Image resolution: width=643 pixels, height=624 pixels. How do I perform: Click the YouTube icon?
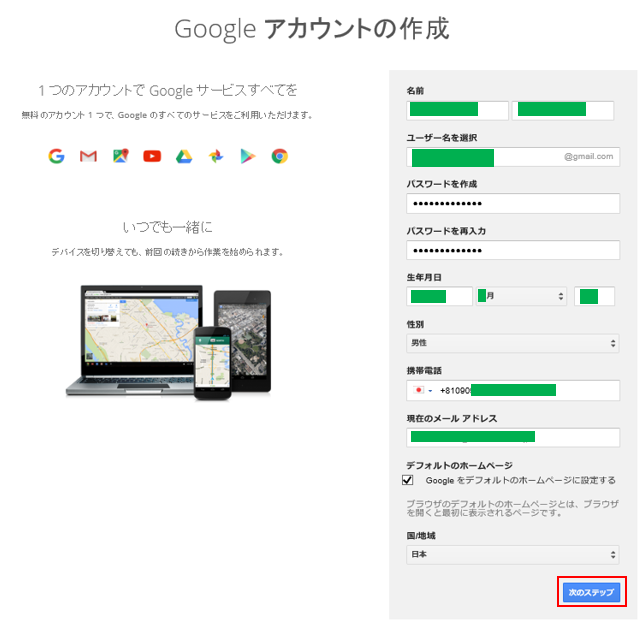(152, 156)
